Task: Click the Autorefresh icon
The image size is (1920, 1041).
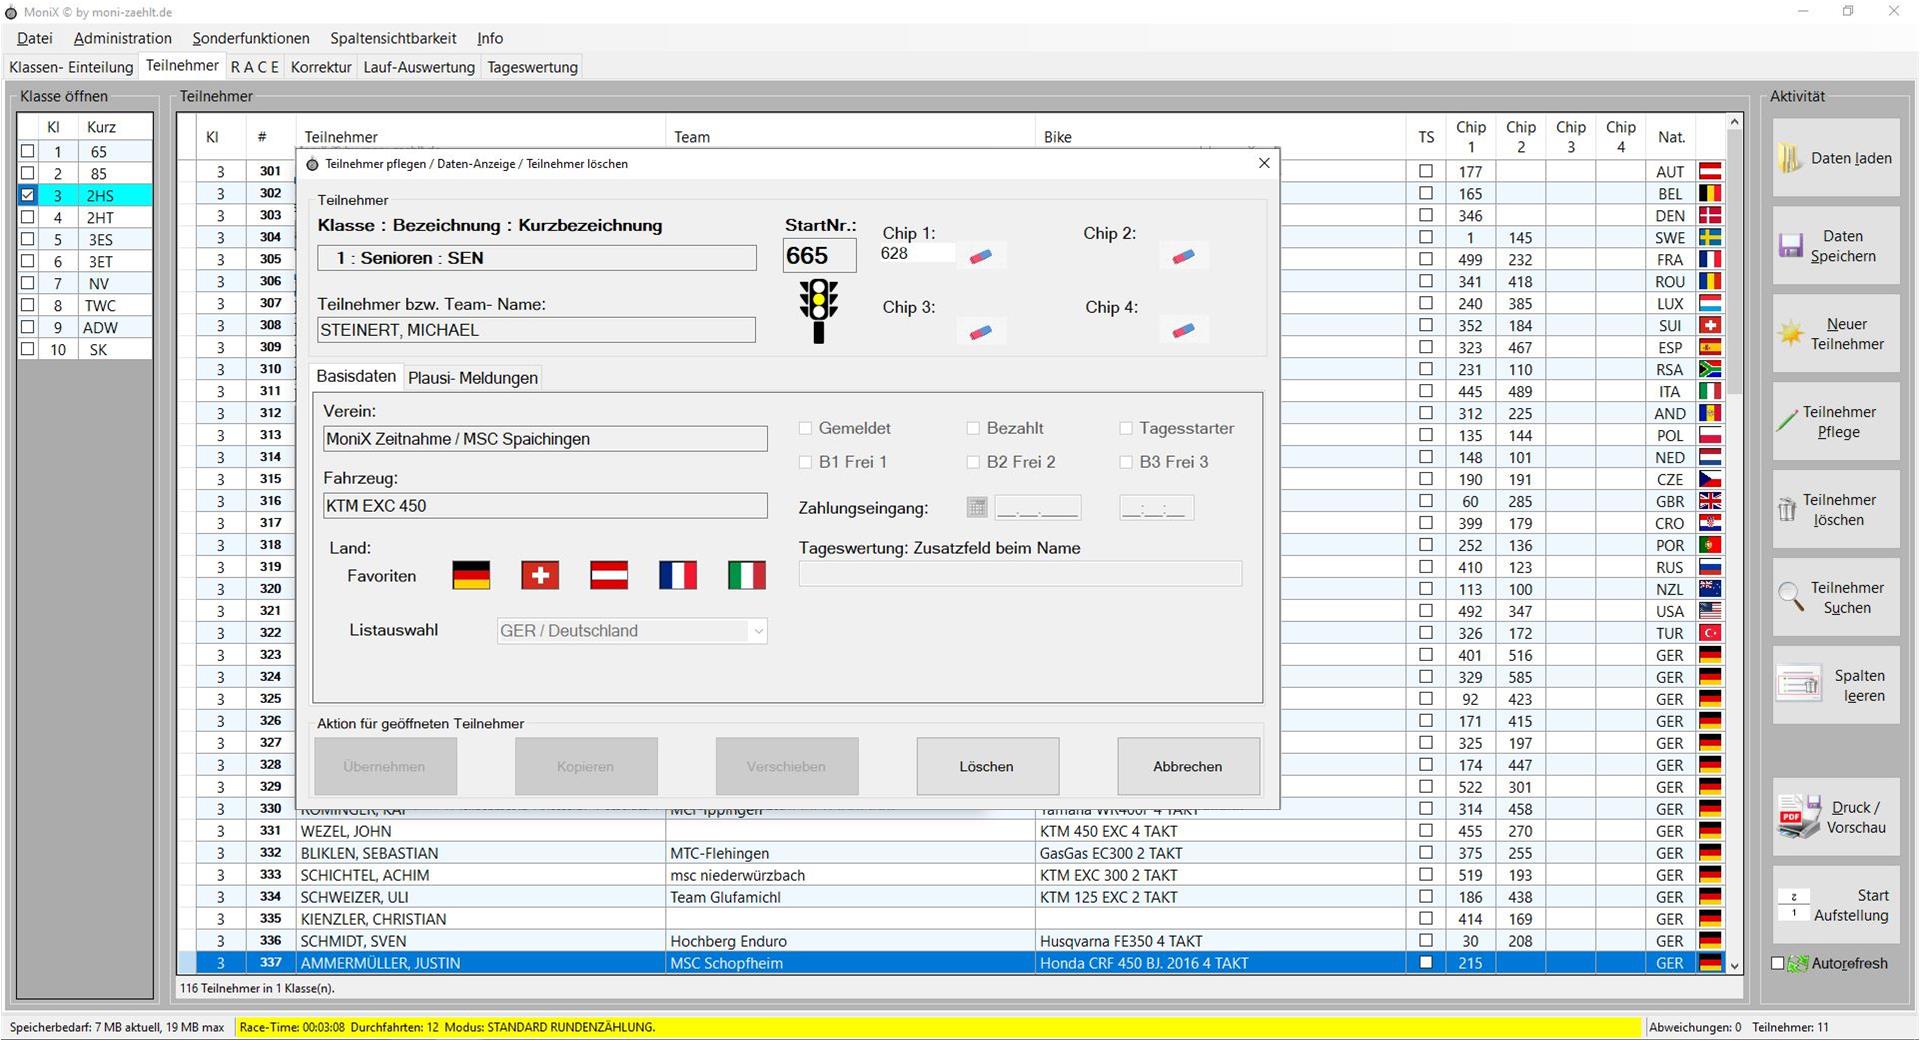Action: (1798, 964)
